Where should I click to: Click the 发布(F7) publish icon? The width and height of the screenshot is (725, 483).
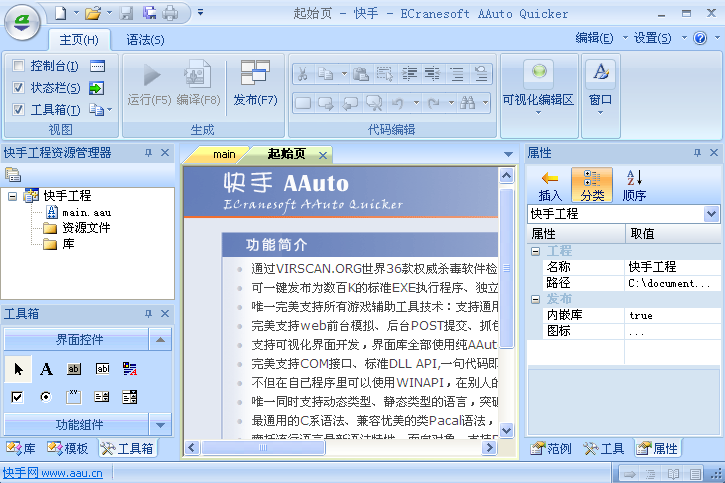tap(255, 75)
